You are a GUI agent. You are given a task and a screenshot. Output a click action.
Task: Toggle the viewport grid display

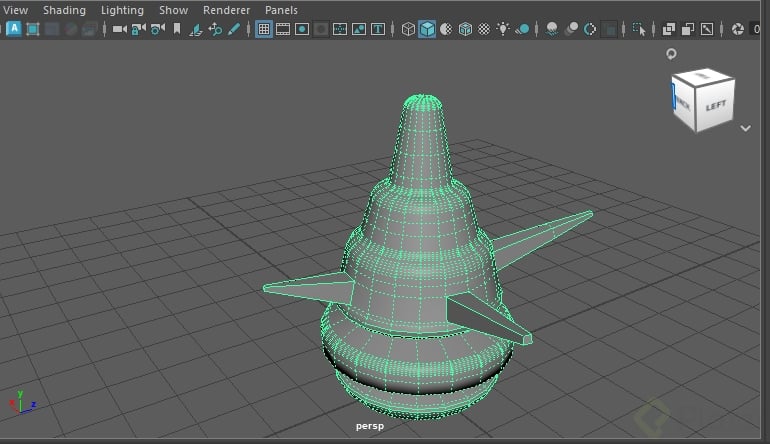point(264,29)
